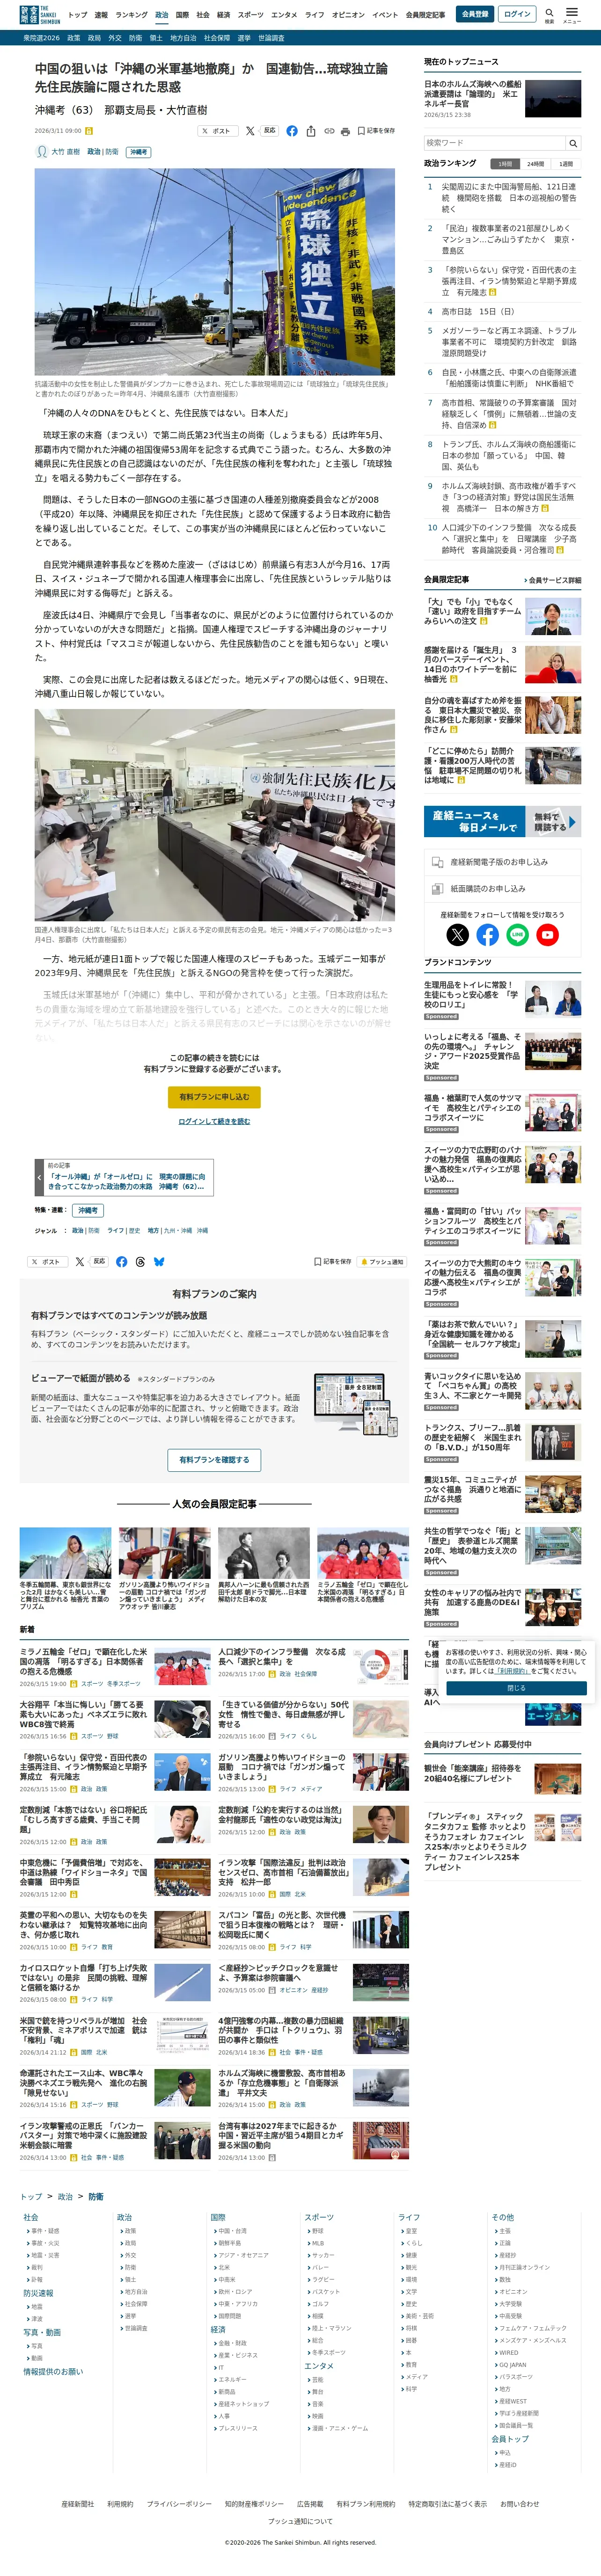The image size is (601, 2576).
Task: Share on X icon in bottom share bar
Action: pos(80,1262)
